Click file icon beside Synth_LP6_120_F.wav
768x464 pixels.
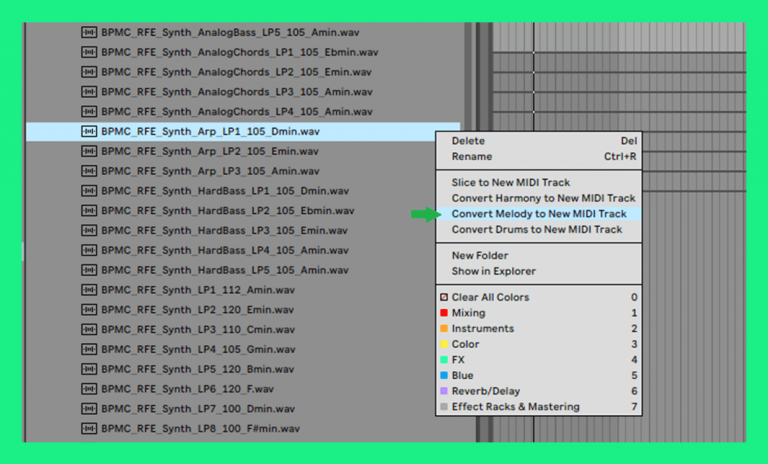[x=88, y=389]
